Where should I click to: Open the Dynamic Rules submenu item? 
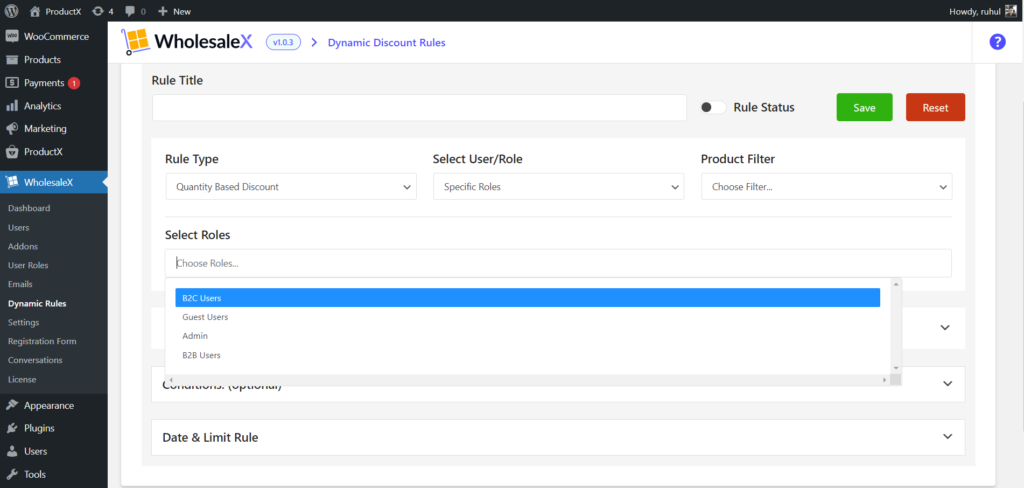pos(37,303)
